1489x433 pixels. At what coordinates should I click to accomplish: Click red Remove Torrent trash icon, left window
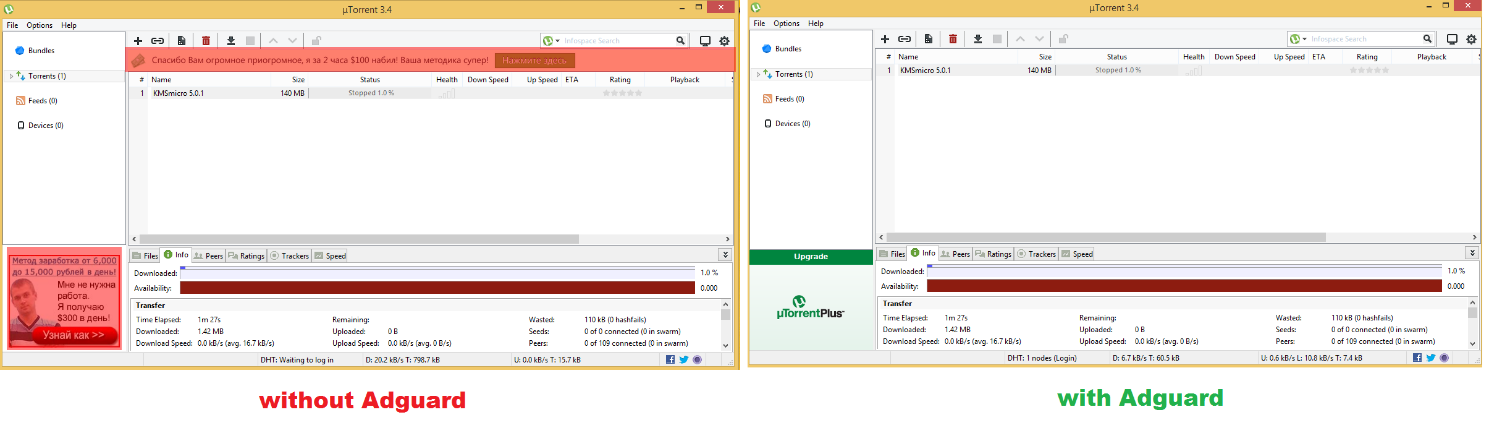(206, 41)
